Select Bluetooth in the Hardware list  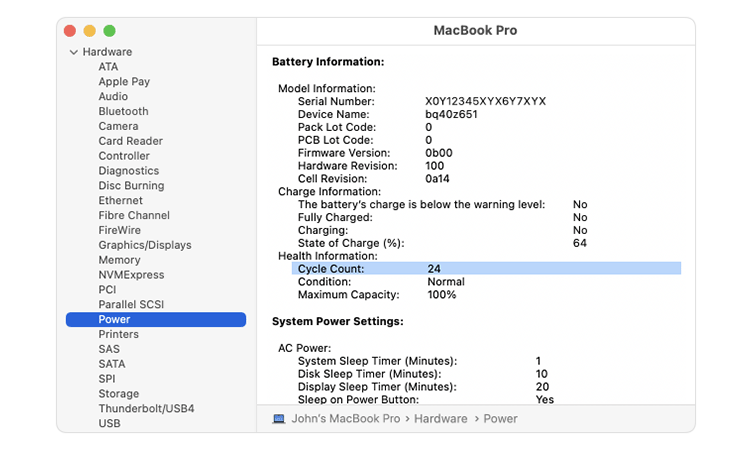123,111
